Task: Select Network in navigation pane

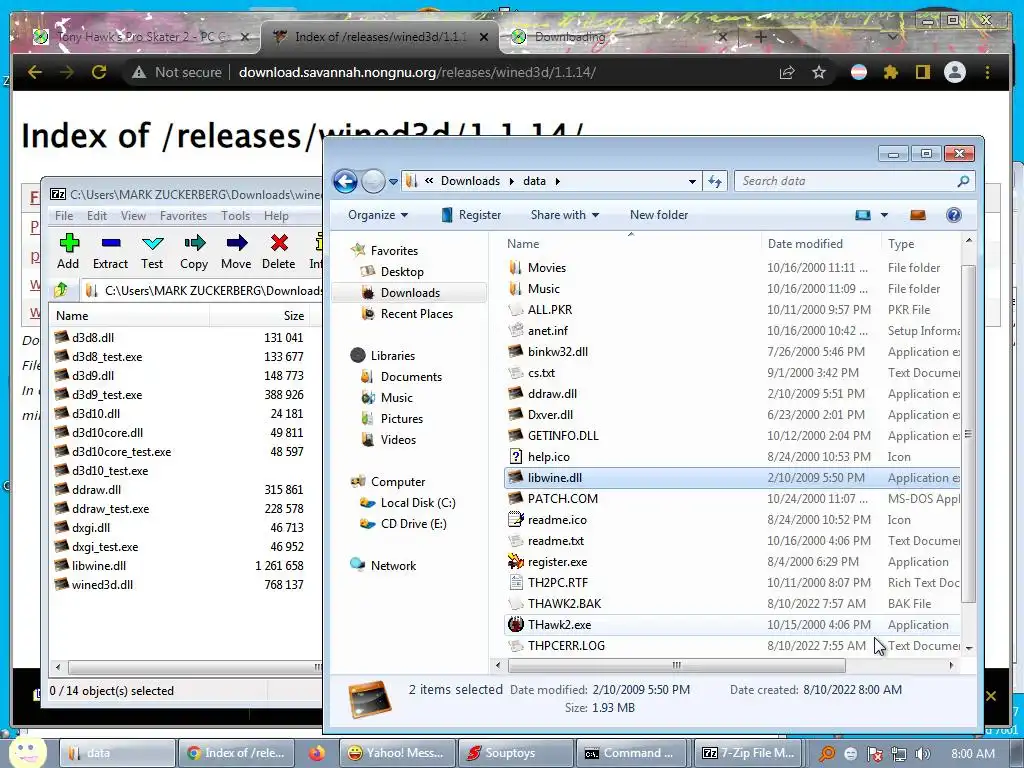Action: [392, 566]
